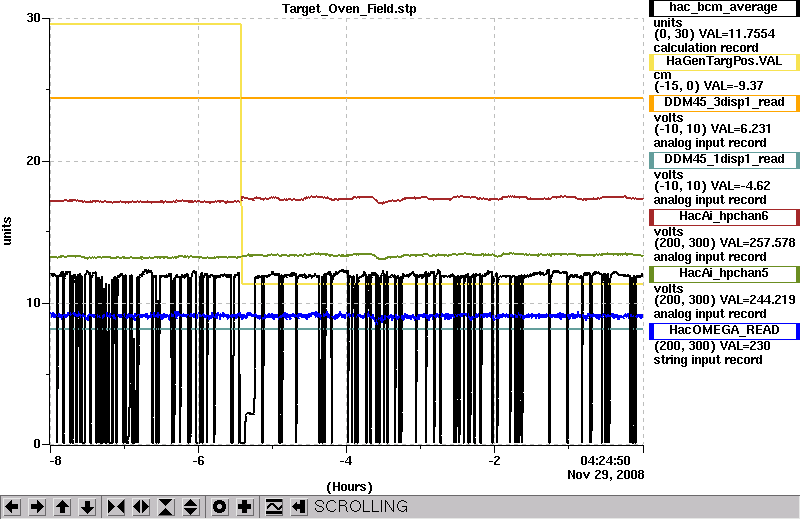The height and width of the screenshot is (519, 800).
Task: Pan the plot right with the right arrow
Action: [37, 507]
